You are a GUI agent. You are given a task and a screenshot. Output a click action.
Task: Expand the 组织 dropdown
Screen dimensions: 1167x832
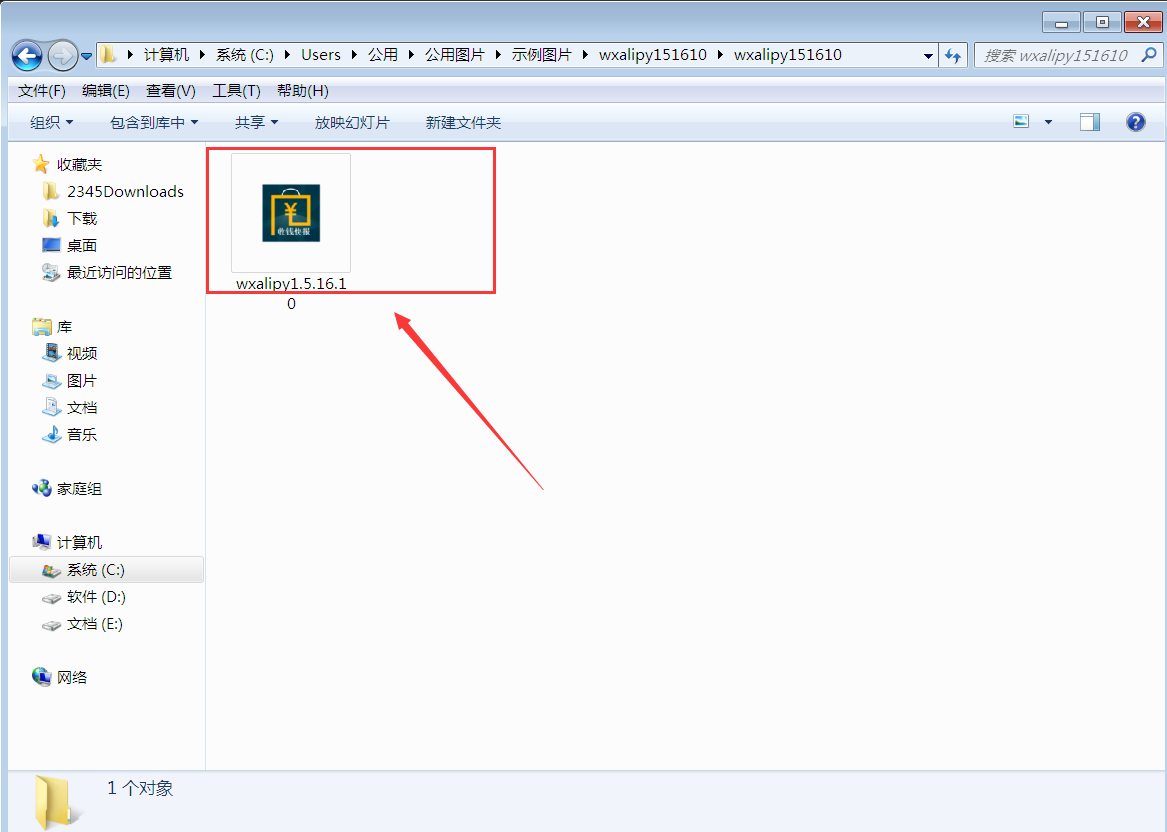coord(51,122)
